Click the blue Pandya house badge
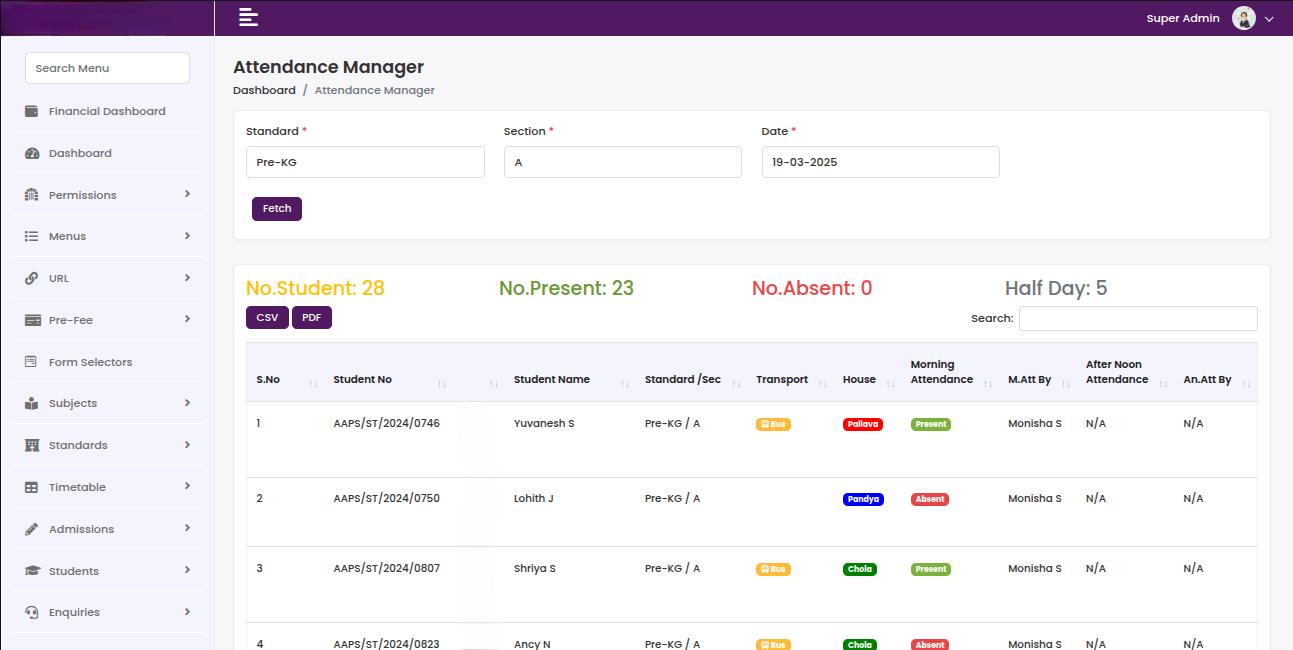This screenshot has height=650, width=1293. point(863,499)
